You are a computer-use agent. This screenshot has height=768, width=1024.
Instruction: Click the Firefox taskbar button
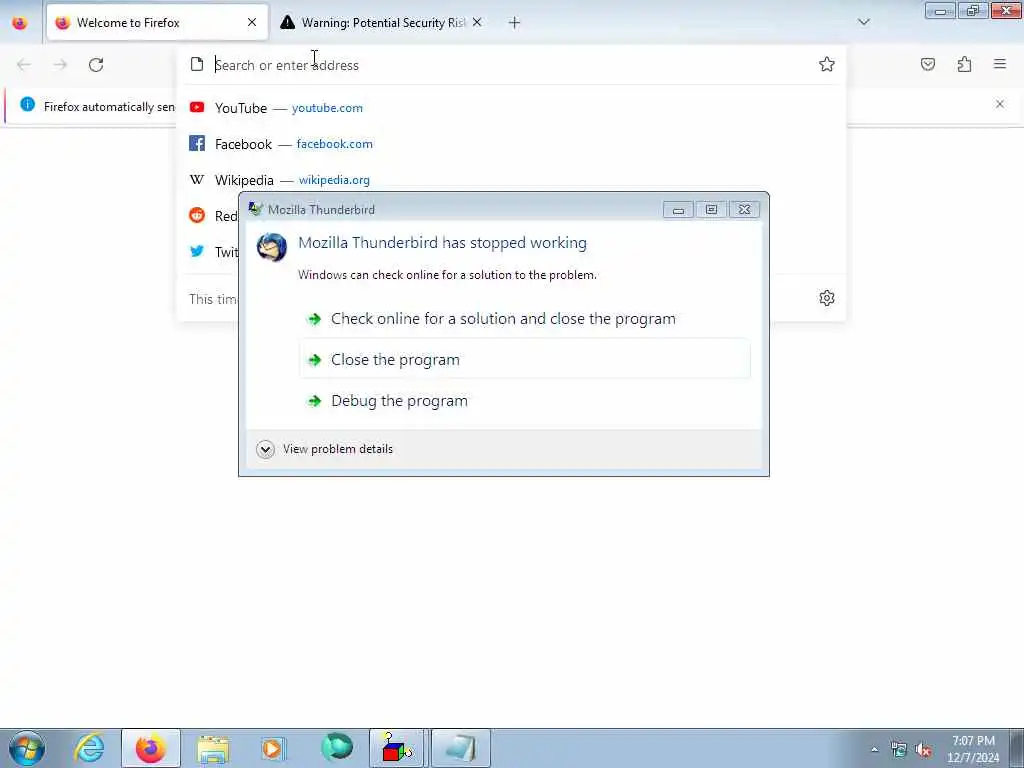pos(150,748)
